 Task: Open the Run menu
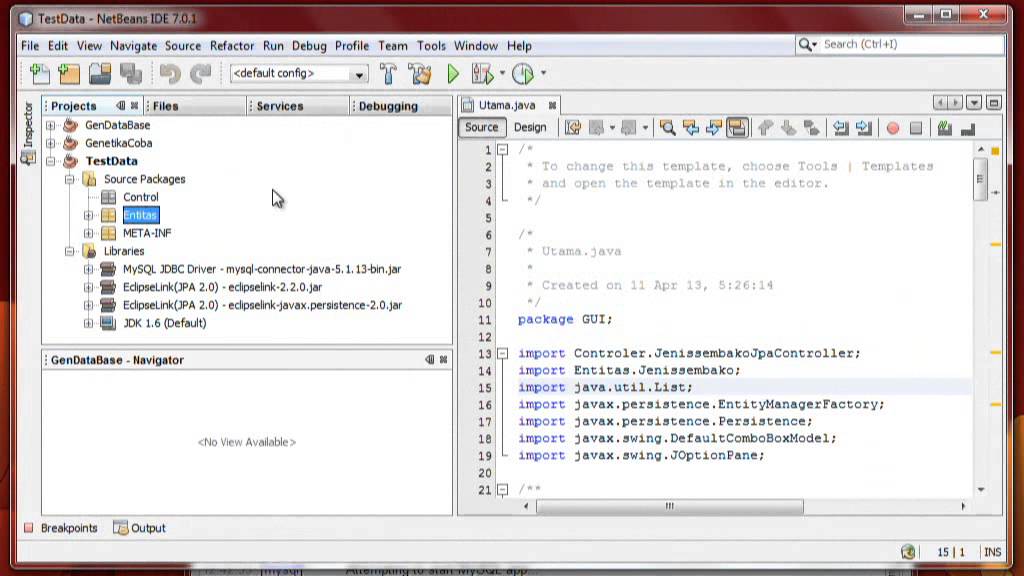[273, 46]
